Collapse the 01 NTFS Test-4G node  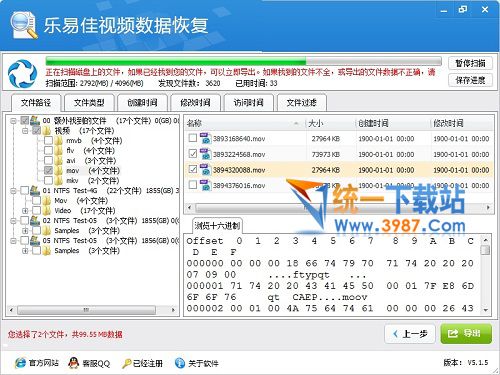(13, 191)
